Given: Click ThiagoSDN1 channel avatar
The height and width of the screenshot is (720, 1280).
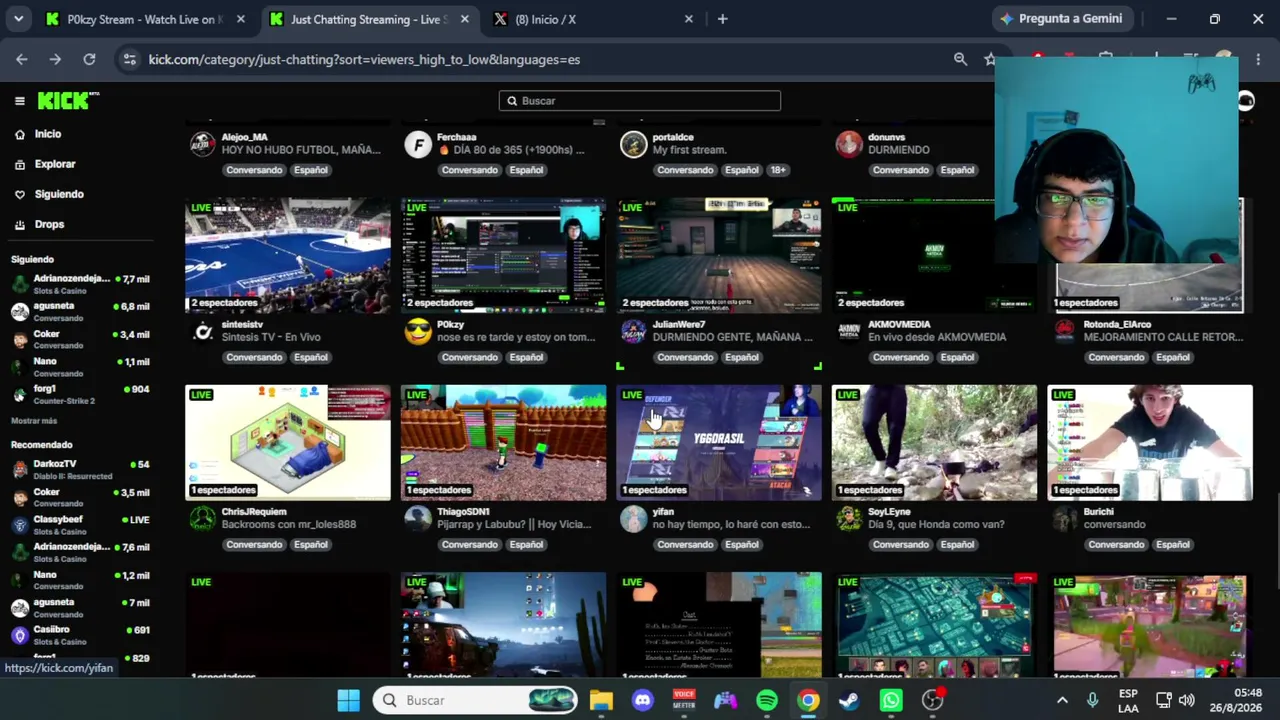Looking at the screenshot, I should pos(418,518).
